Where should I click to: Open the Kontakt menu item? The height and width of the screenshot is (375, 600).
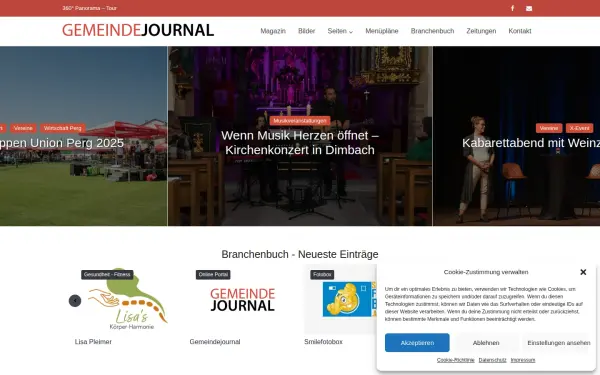[520, 31]
